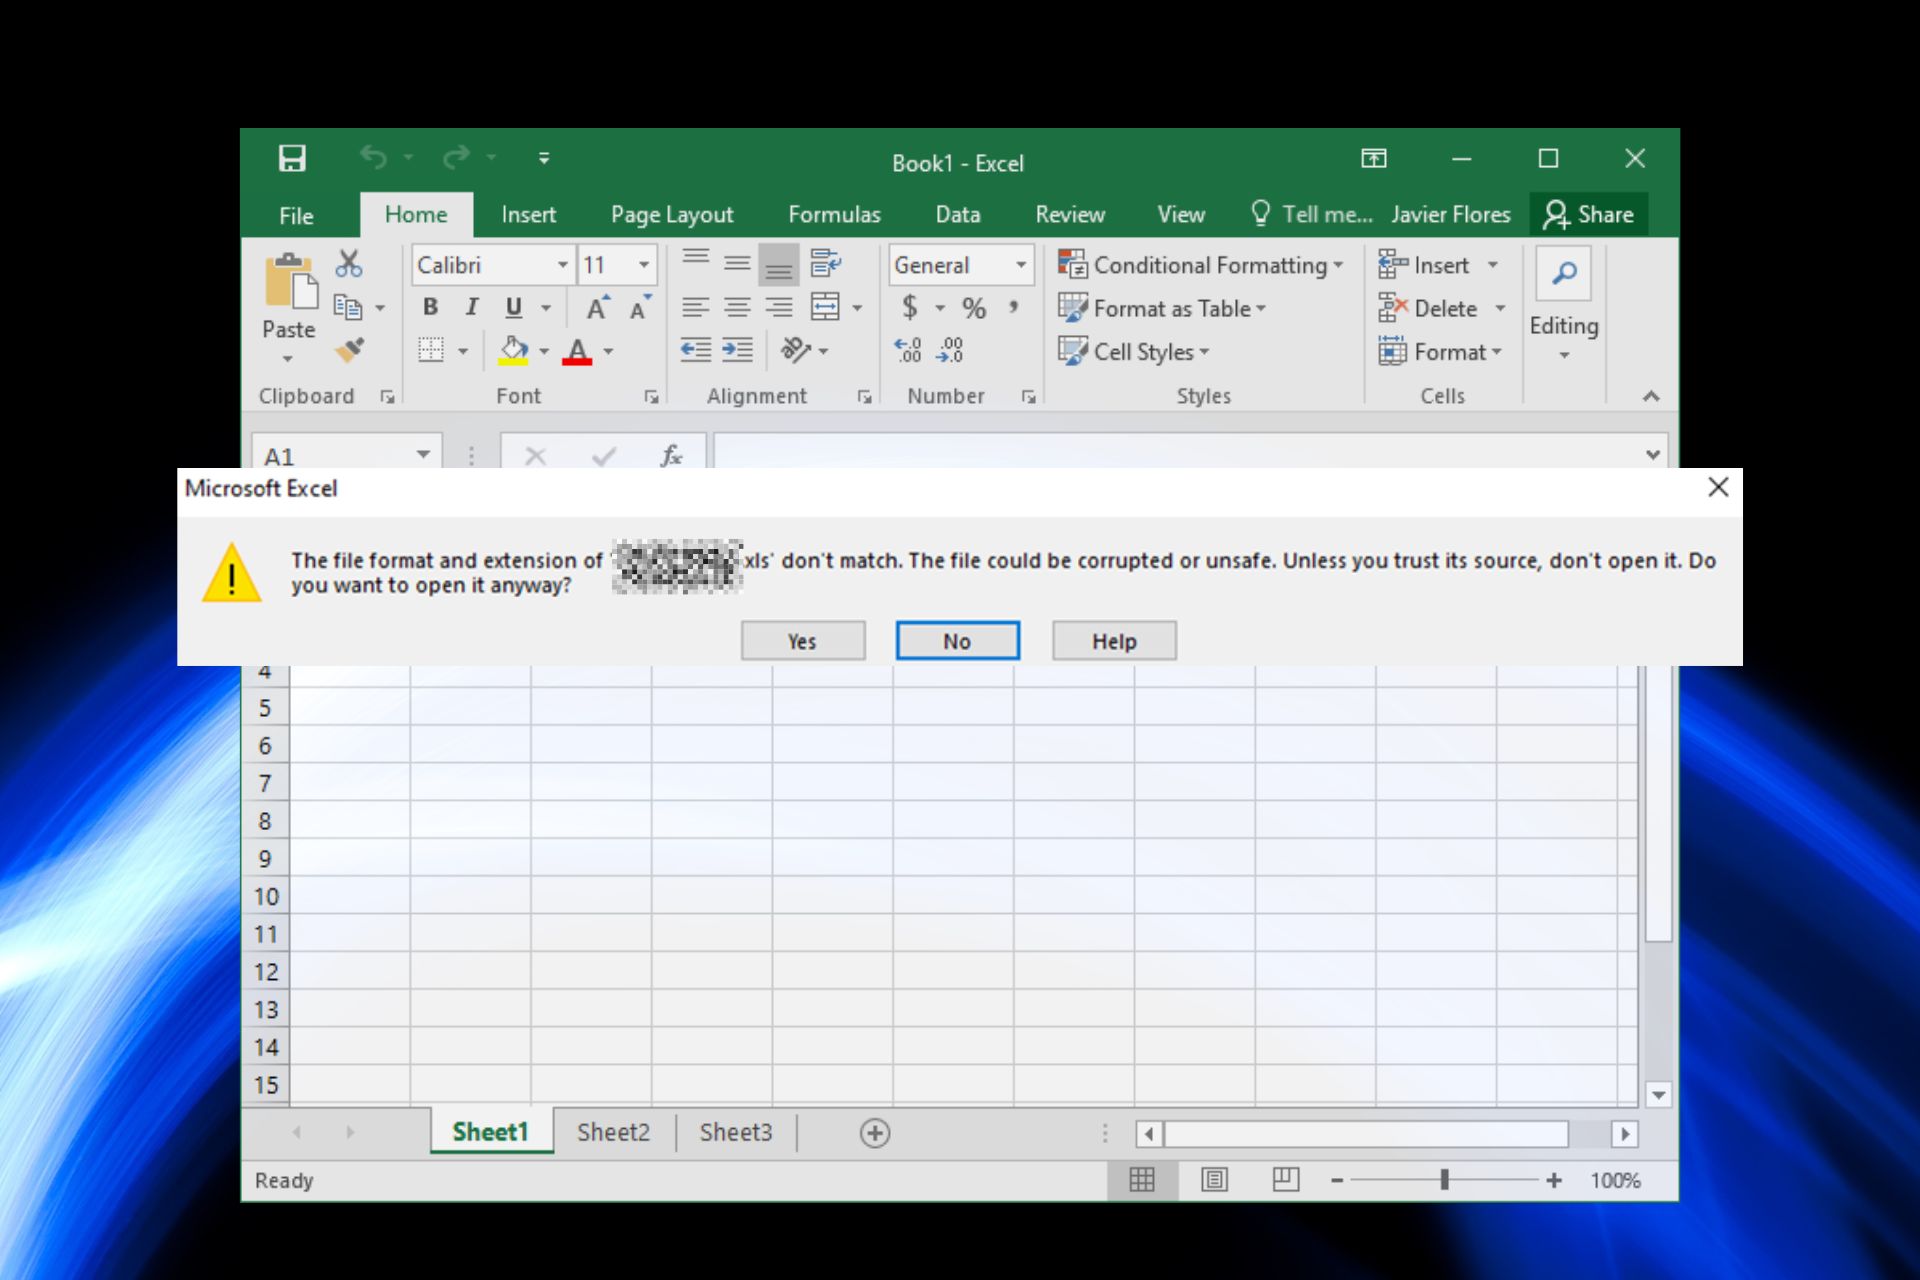Switch to Page Layout view icon
Viewport: 1920px width, 1280px height.
coord(1214,1180)
